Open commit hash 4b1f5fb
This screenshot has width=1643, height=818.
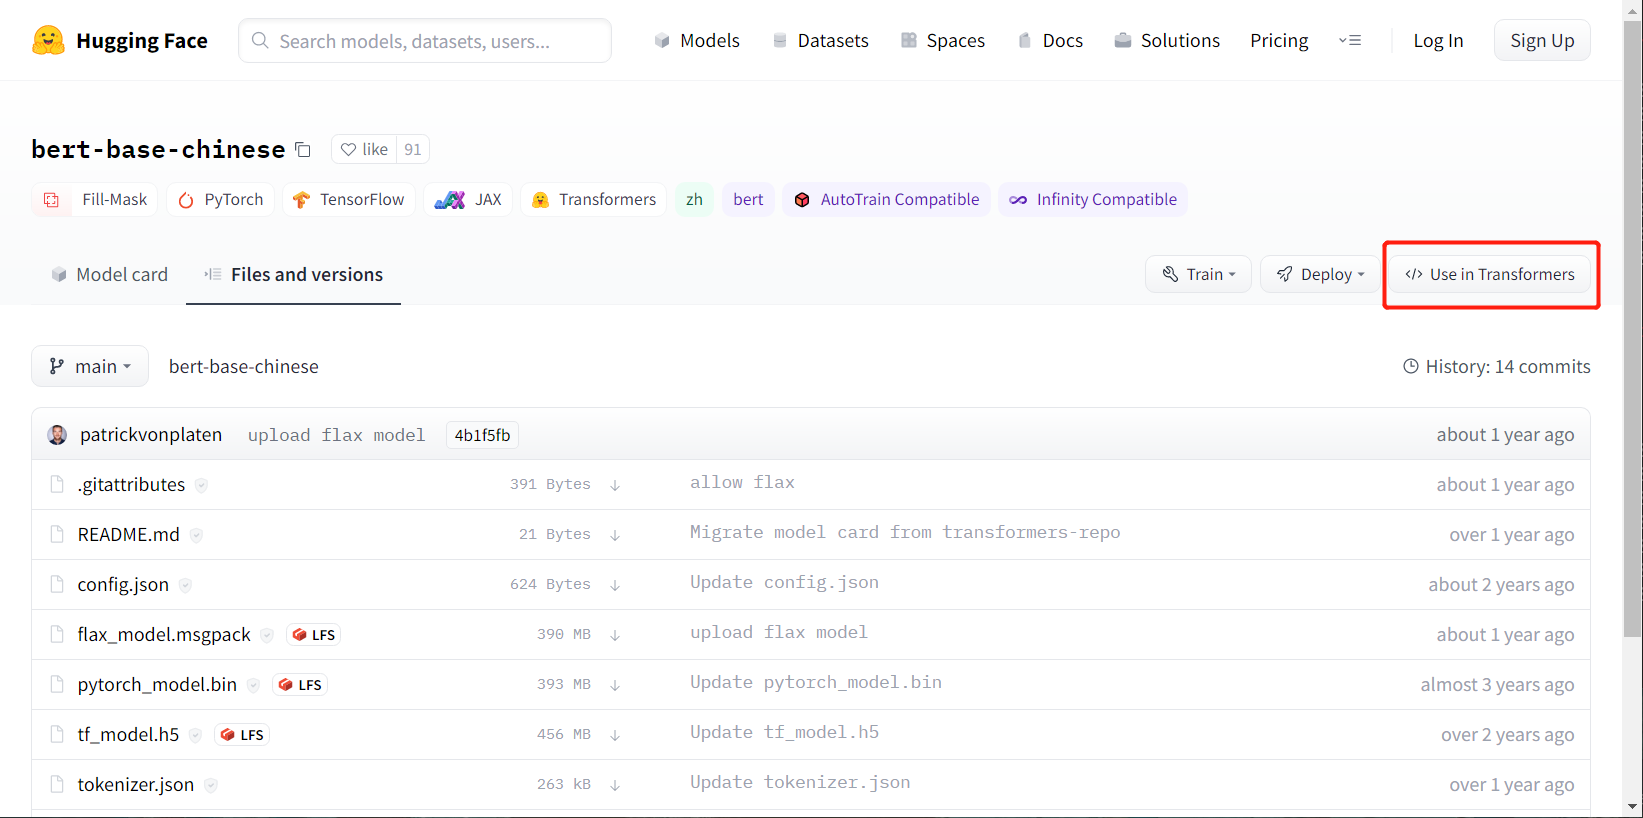click(482, 435)
